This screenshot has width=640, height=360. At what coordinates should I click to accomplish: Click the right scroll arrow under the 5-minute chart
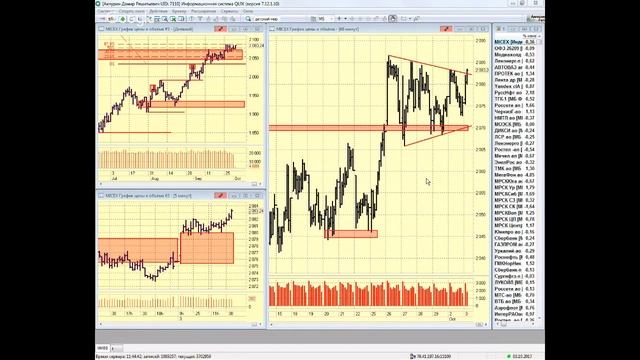(260, 324)
